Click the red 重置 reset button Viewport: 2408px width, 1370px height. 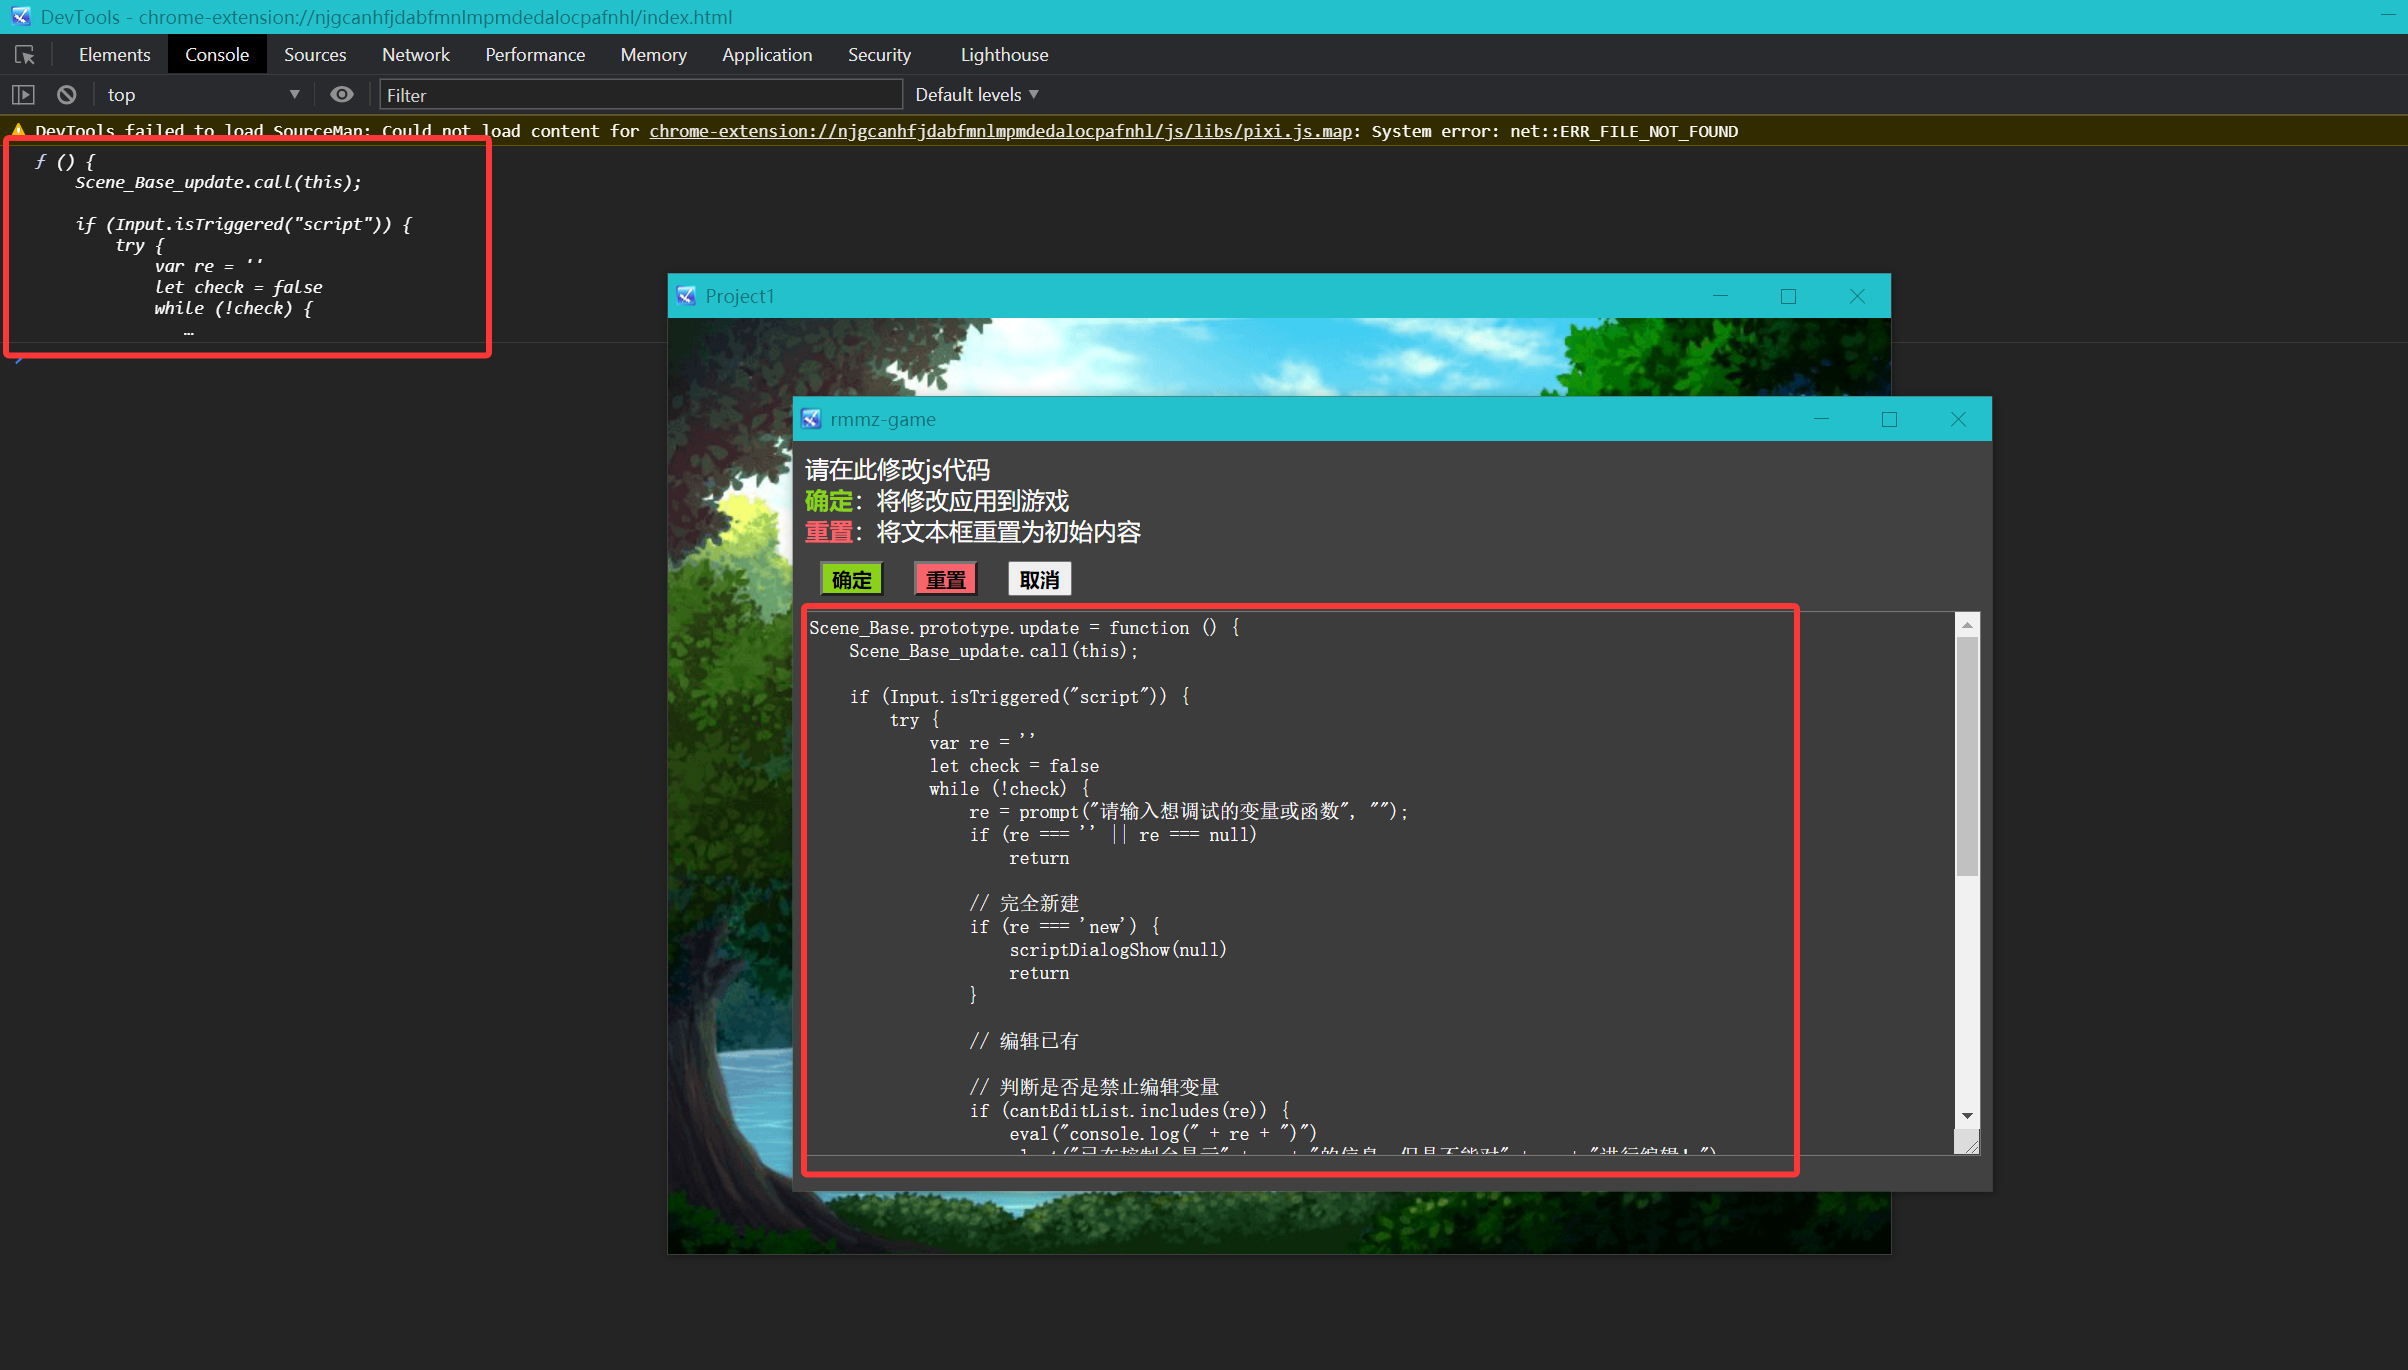pyautogui.click(x=946, y=580)
